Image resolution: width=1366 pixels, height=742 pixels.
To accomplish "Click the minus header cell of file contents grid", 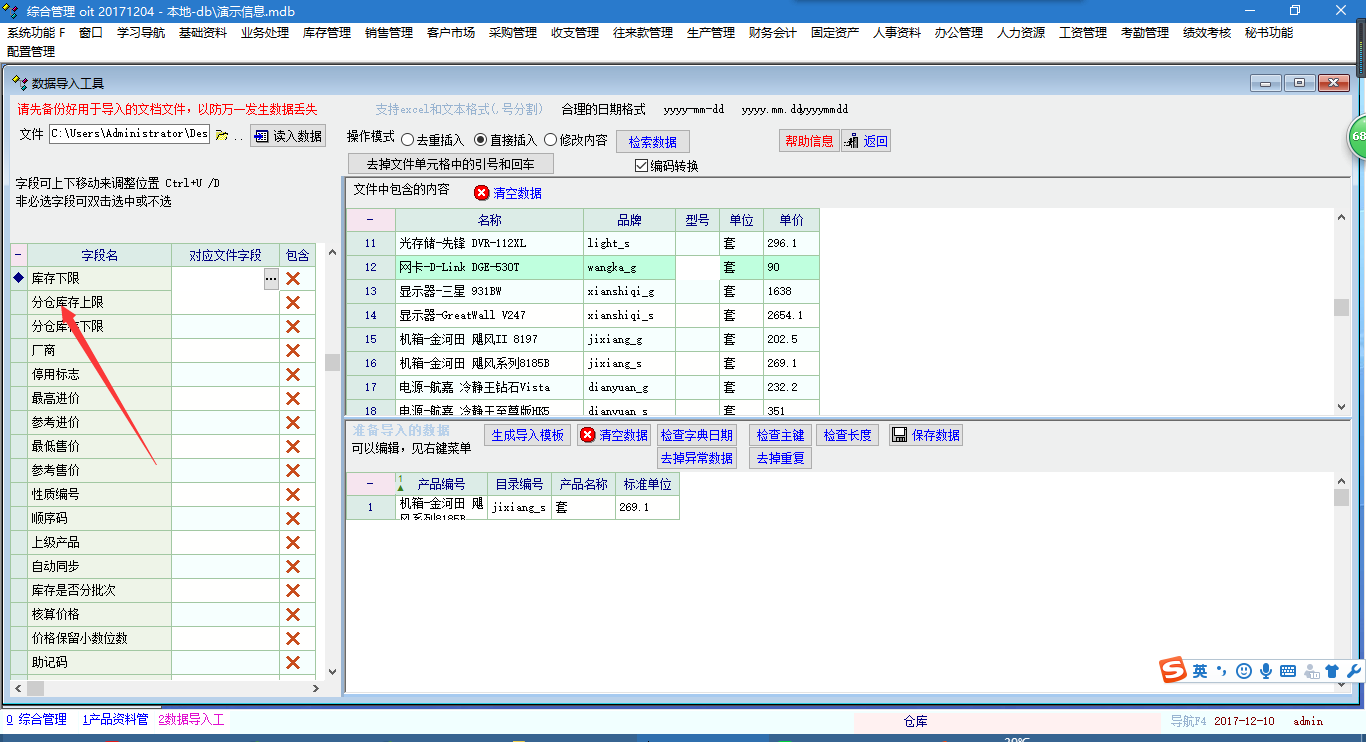I will [370, 220].
